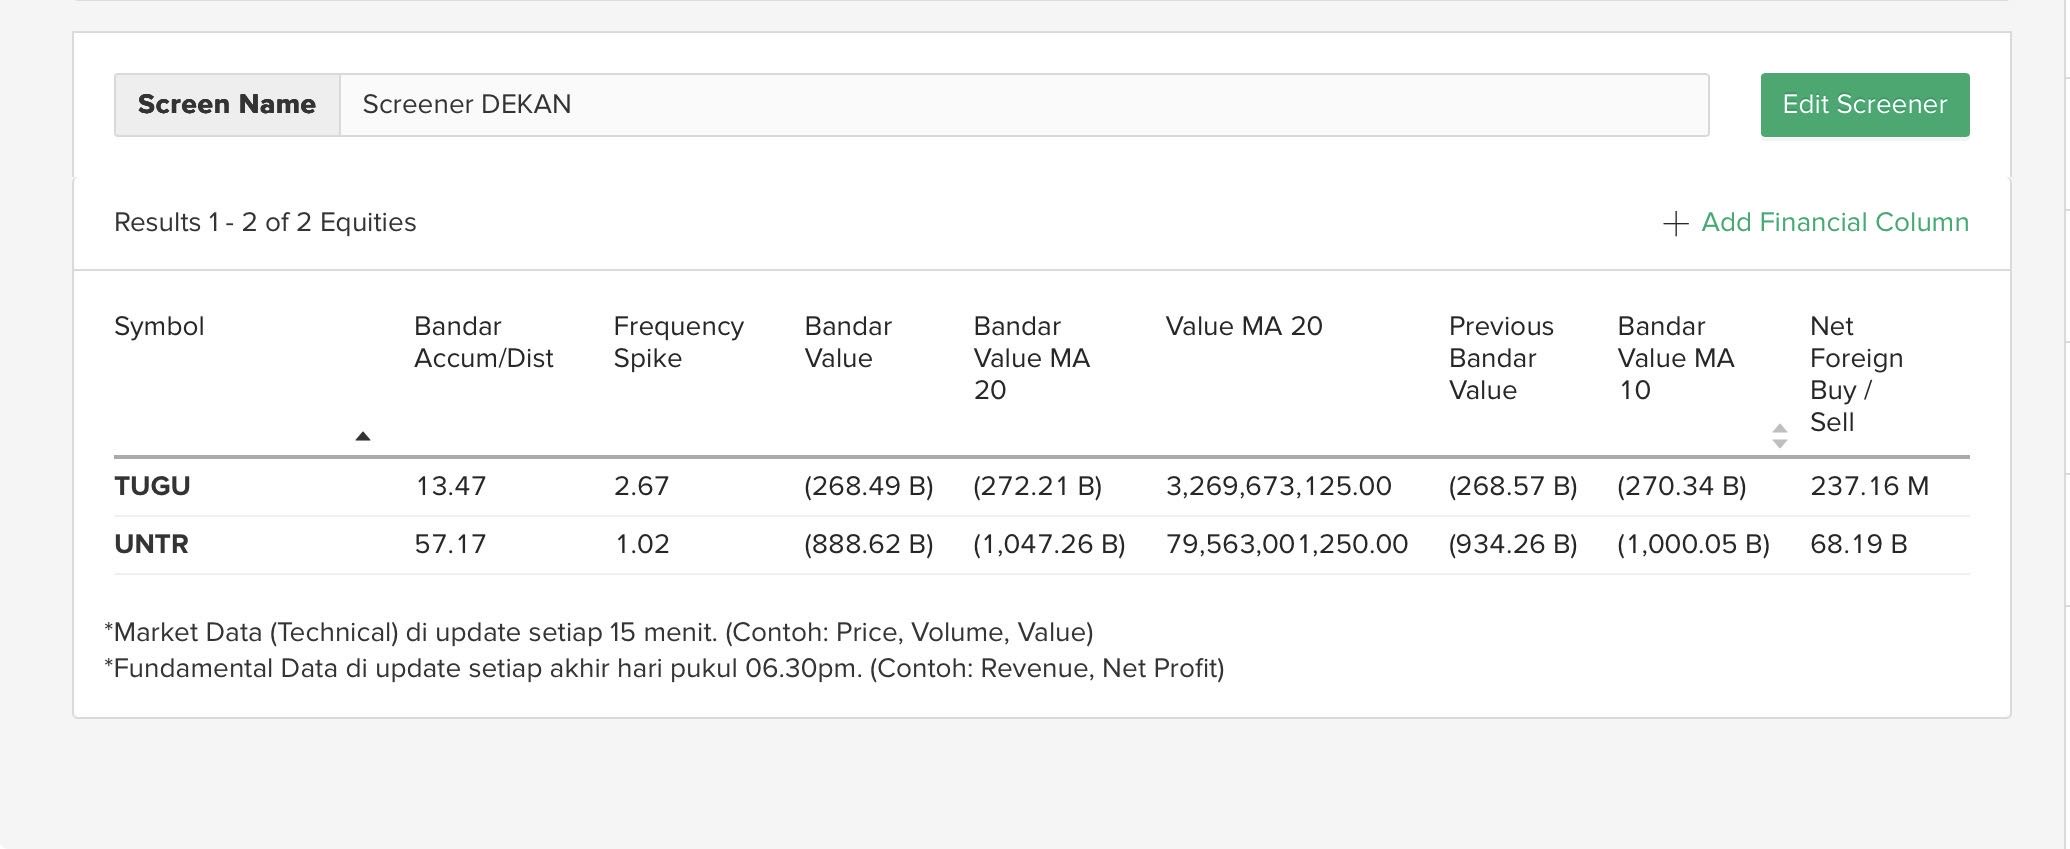Sort by the Bandar Accum/Dist column header
The image size is (2070, 849).
click(x=483, y=342)
